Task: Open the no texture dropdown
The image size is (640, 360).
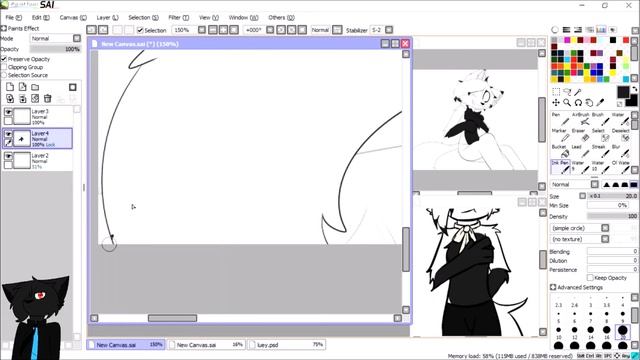Action: [x=605, y=239]
